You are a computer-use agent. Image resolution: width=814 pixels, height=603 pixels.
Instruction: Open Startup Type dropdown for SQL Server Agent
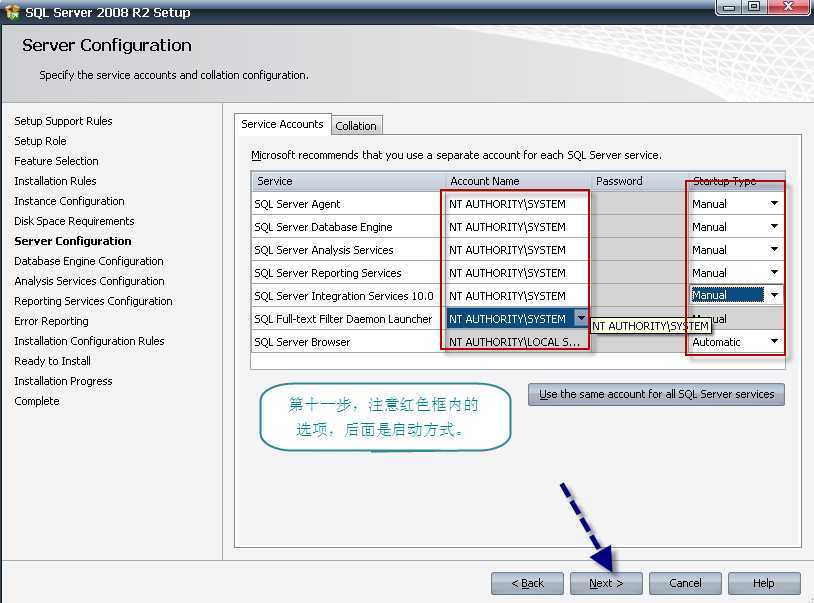point(774,203)
